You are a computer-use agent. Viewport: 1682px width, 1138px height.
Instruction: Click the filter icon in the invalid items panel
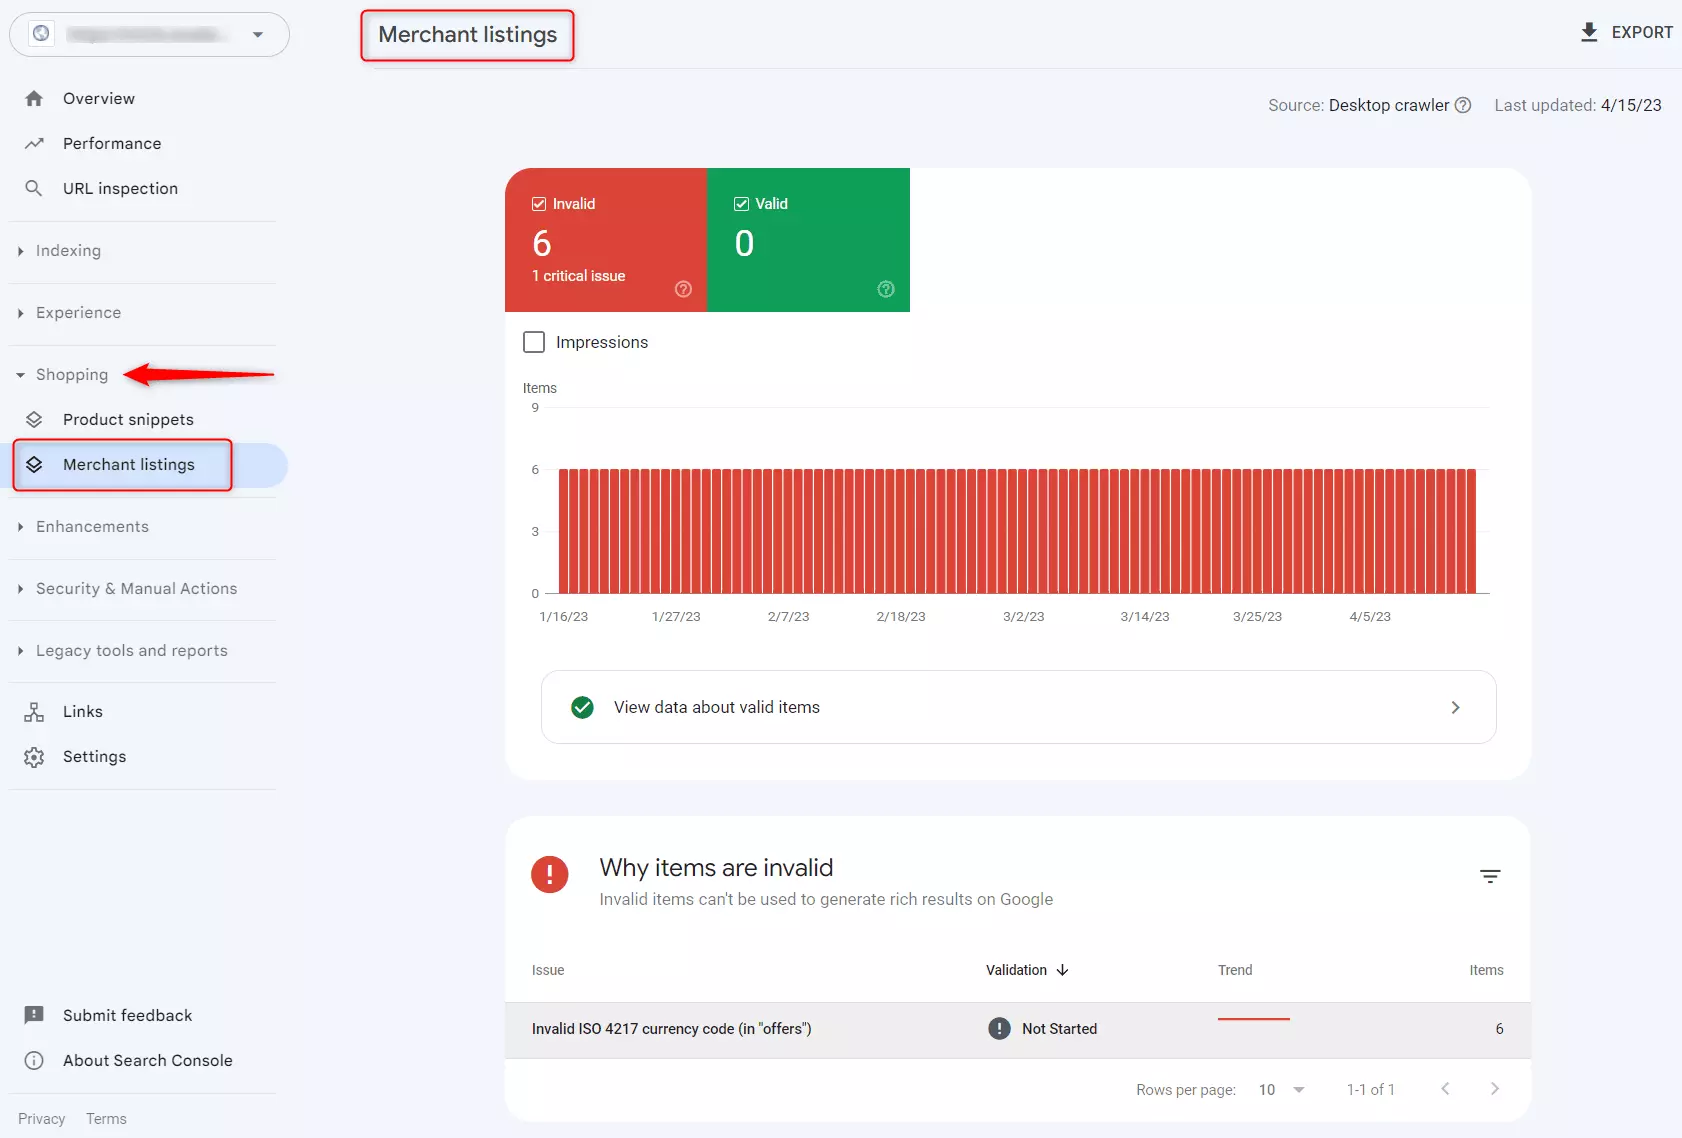click(1490, 876)
